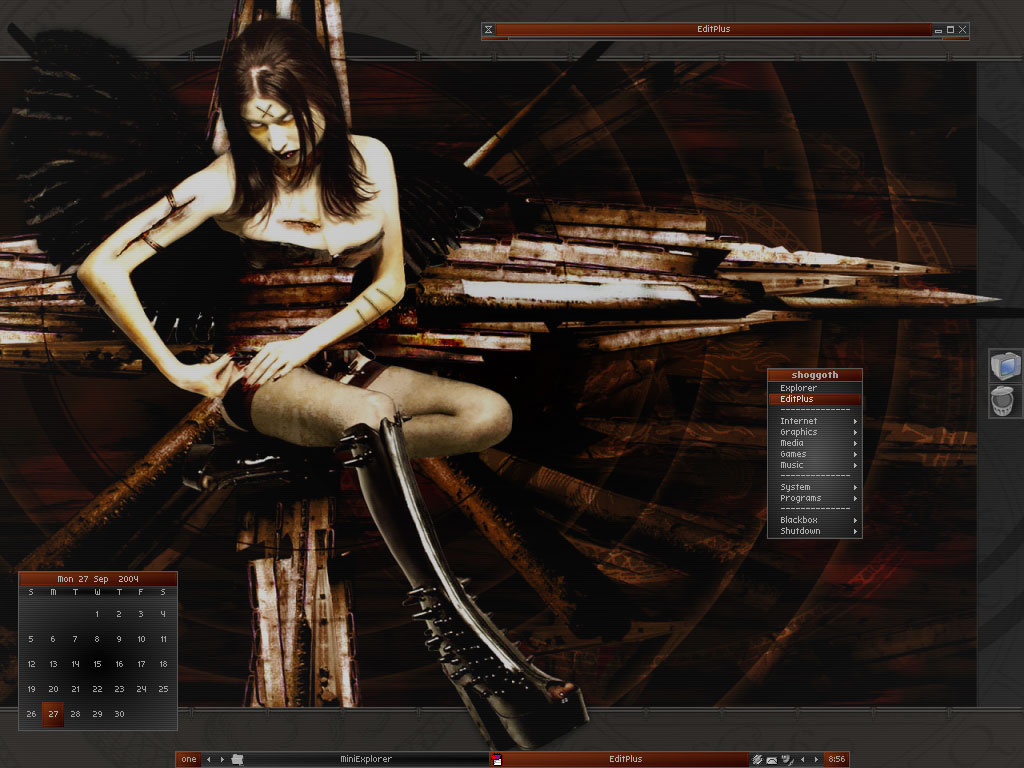Choose Explorer from the shoggoth menu
The image size is (1024, 768).
[x=815, y=388]
